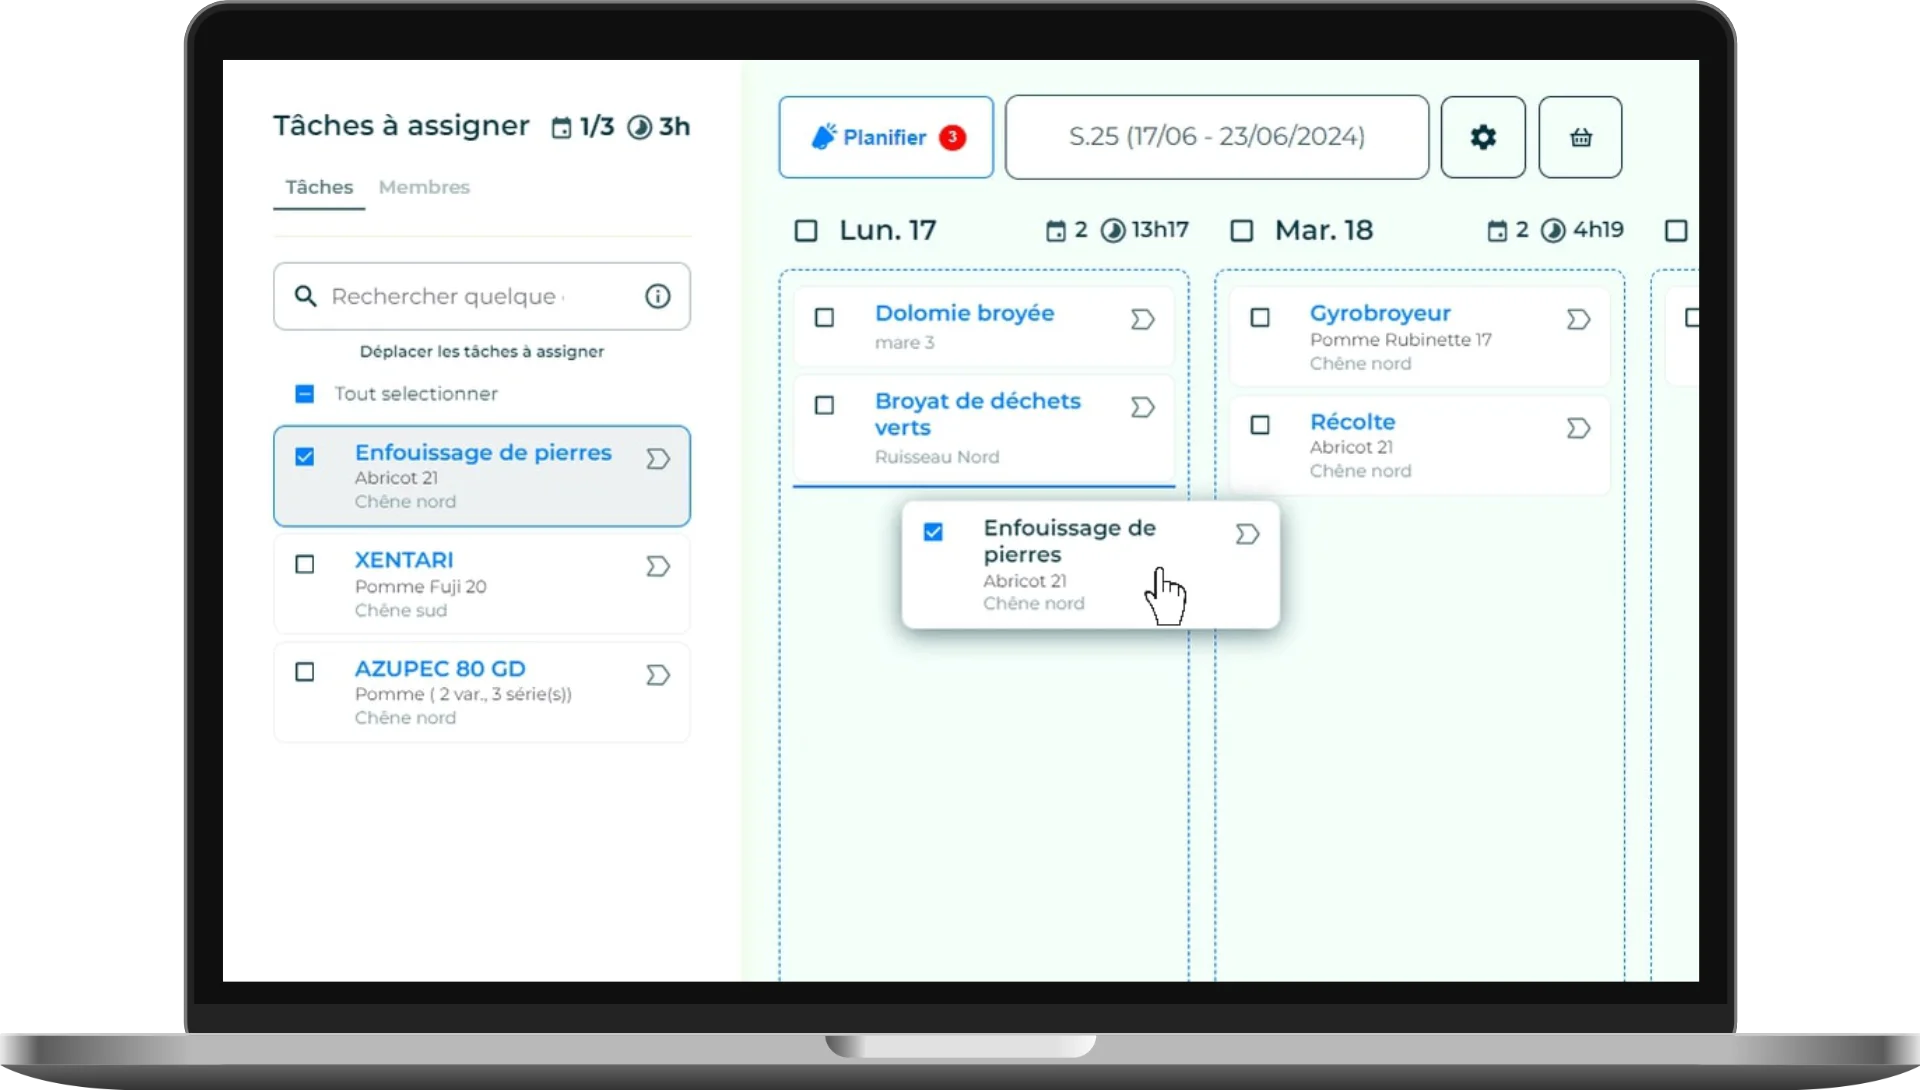The height and width of the screenshot is (1090, 1920).
Task: Switch to the Membres tab
Action: click(424, 187)
